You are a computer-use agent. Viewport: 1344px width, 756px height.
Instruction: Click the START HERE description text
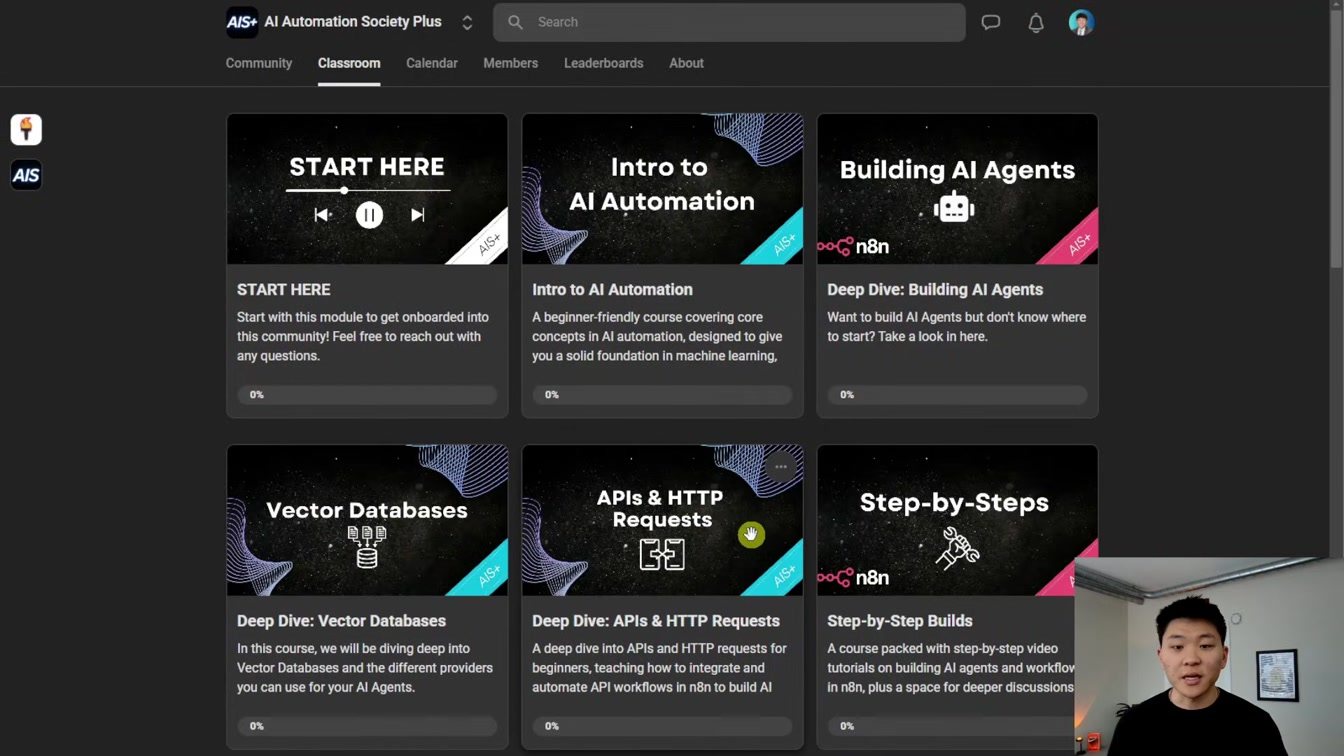click(365, 336)
